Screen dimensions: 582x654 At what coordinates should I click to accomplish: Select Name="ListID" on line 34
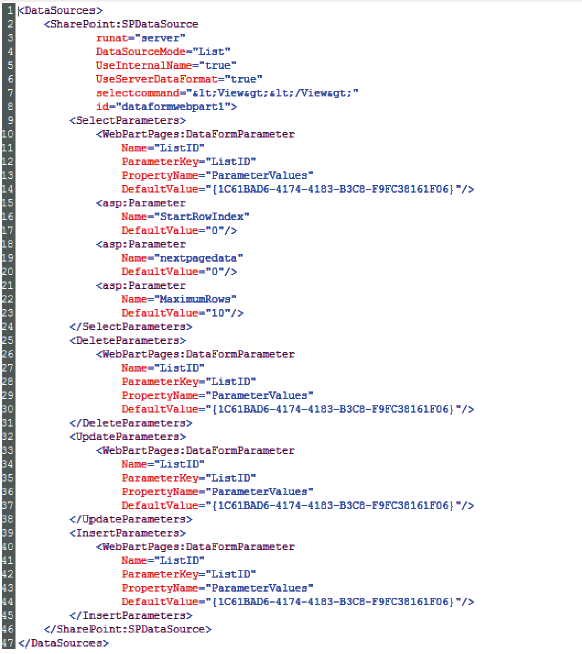163,464
